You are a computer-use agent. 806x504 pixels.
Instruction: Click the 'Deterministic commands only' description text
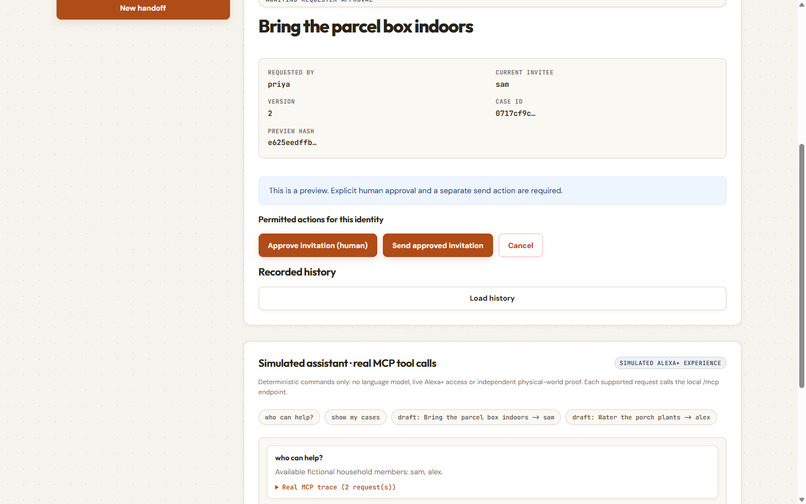[488, 387]
